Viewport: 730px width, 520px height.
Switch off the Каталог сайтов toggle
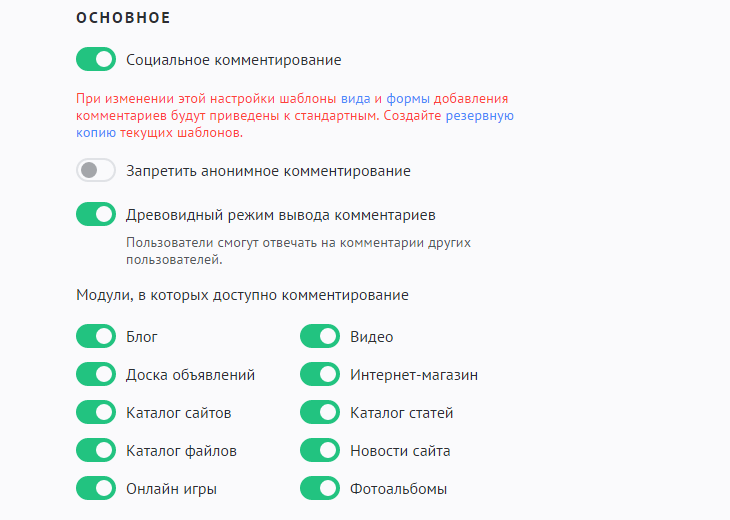[x=96, y=413]
